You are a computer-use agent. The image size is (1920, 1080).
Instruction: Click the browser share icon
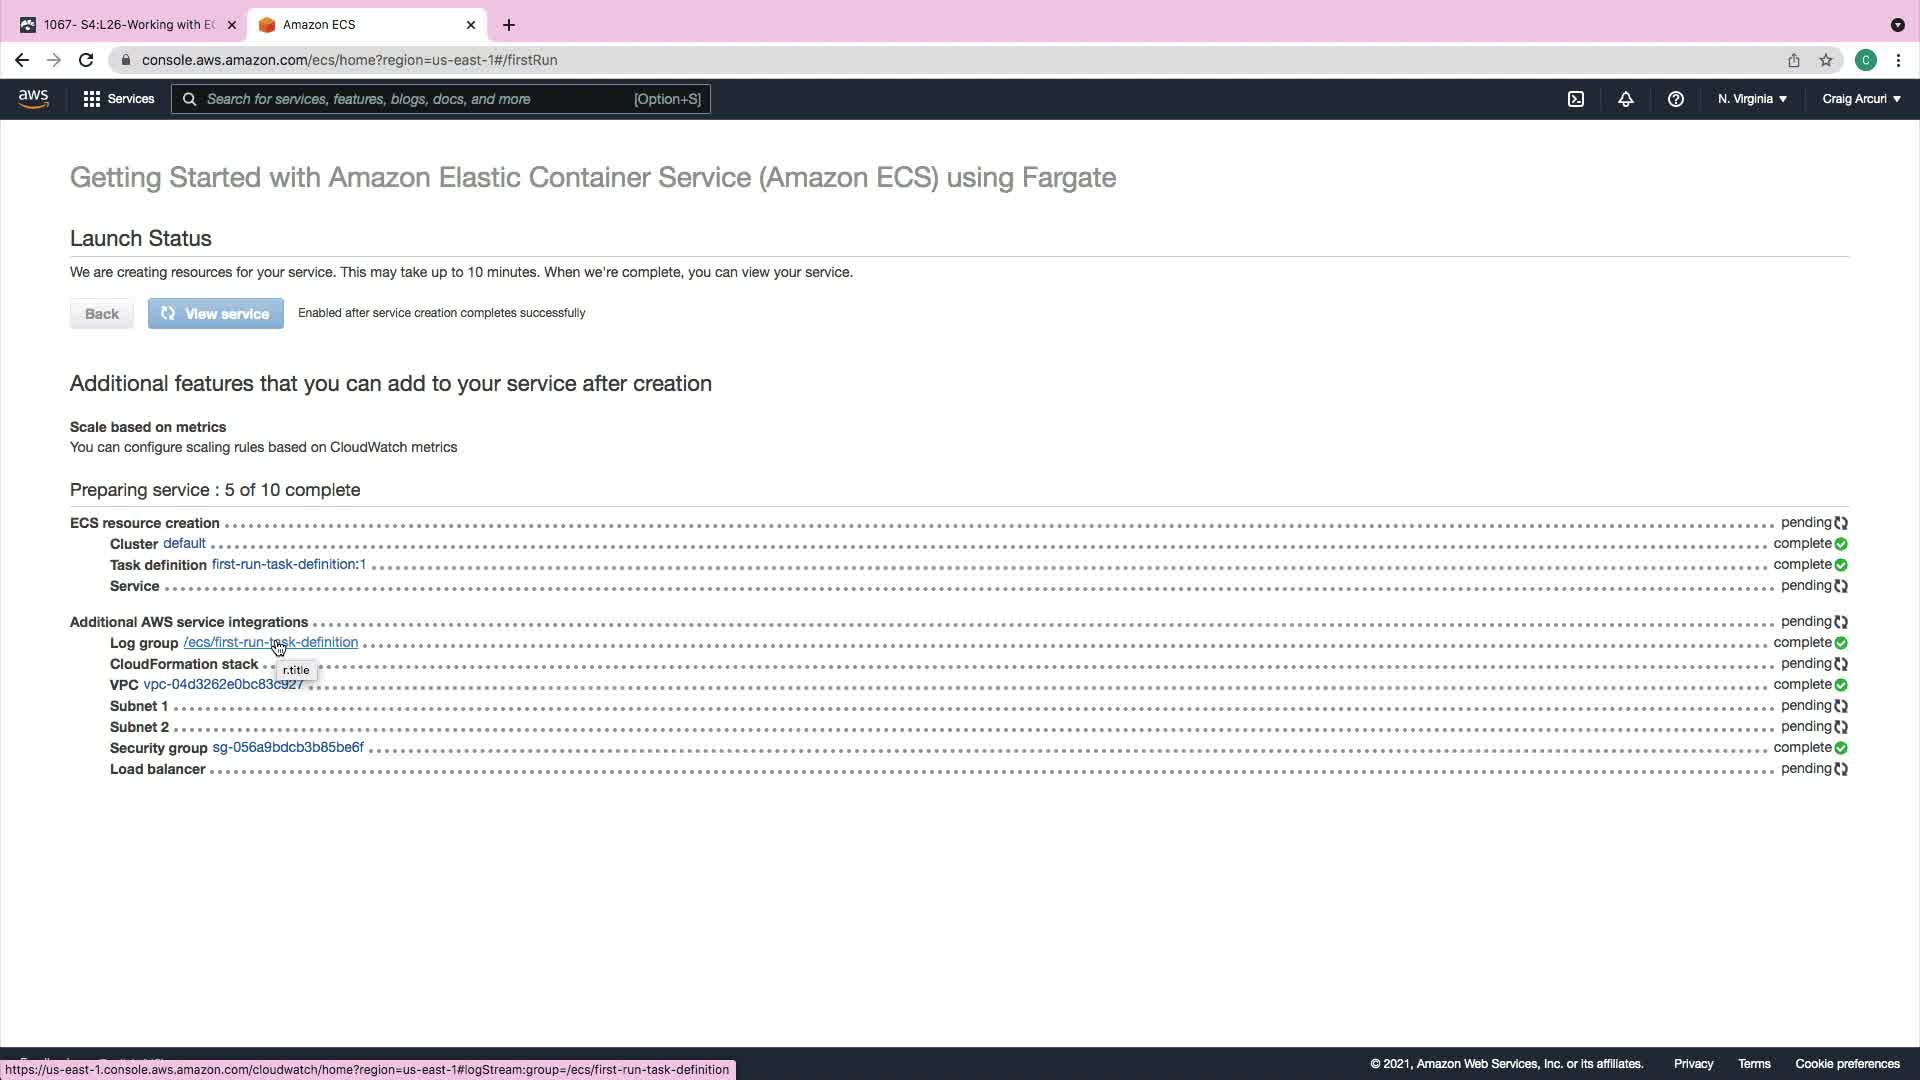pyautogui.click(x=1794, y=60)
